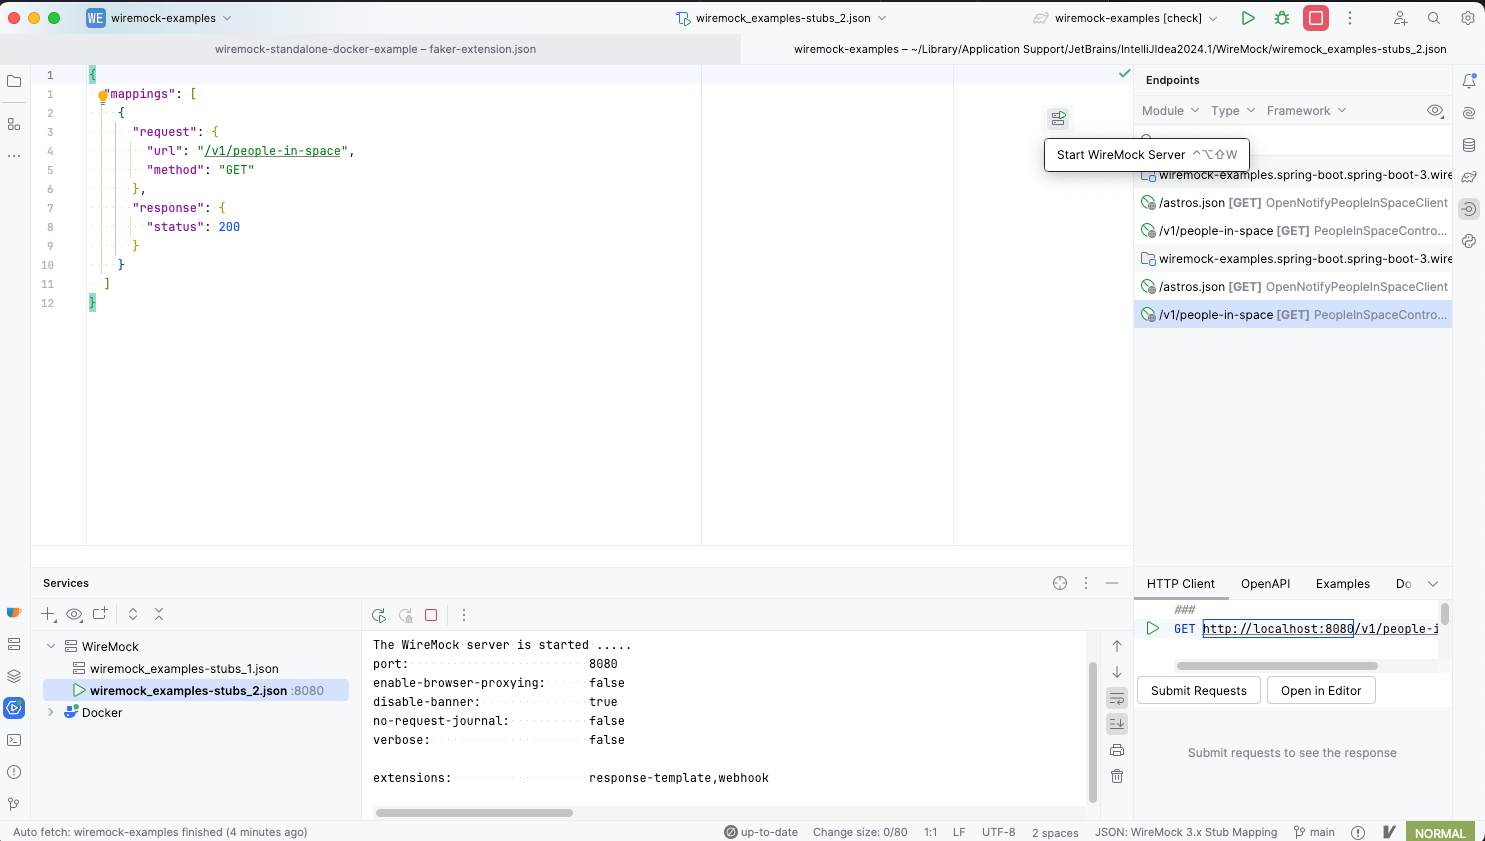Click the Search Everywhere magnifier
Screen dimensions: 1485x841
tap(1434, 18)
